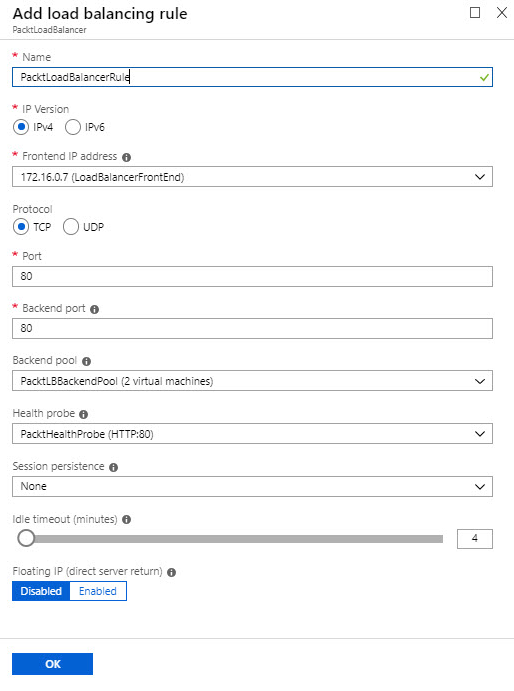This screenshot has width=514, height=691.
Task: Click Floating IP info icon
Action: 171,572
